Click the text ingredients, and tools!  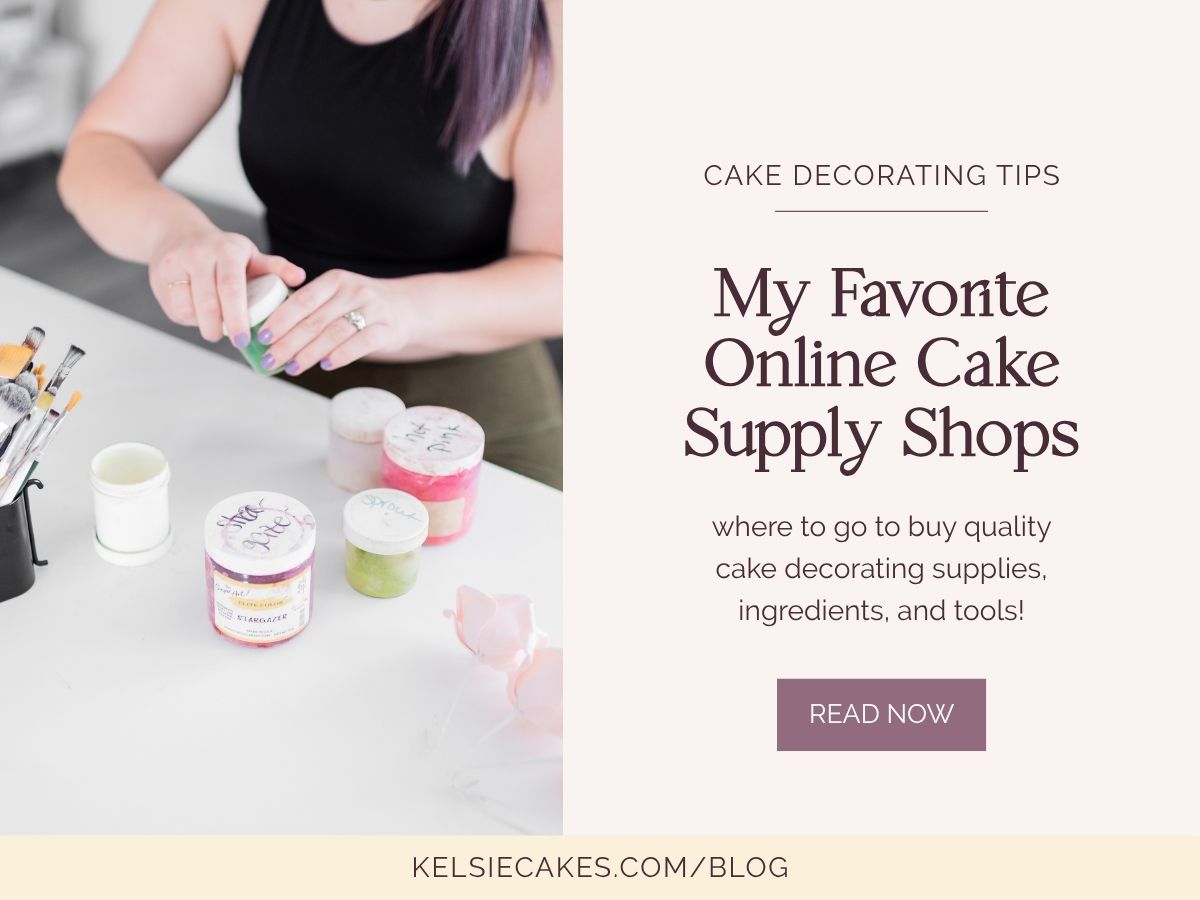[881, 609]
